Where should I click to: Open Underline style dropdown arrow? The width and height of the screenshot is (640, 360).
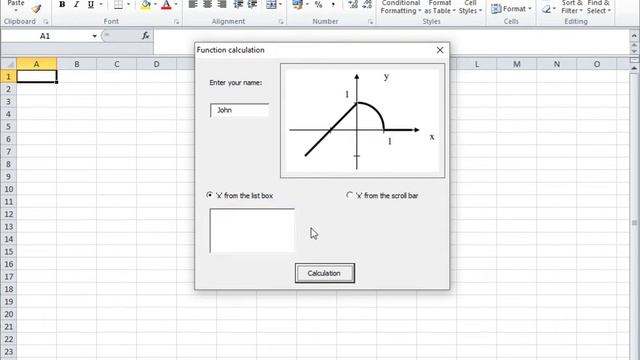point(101,4)
